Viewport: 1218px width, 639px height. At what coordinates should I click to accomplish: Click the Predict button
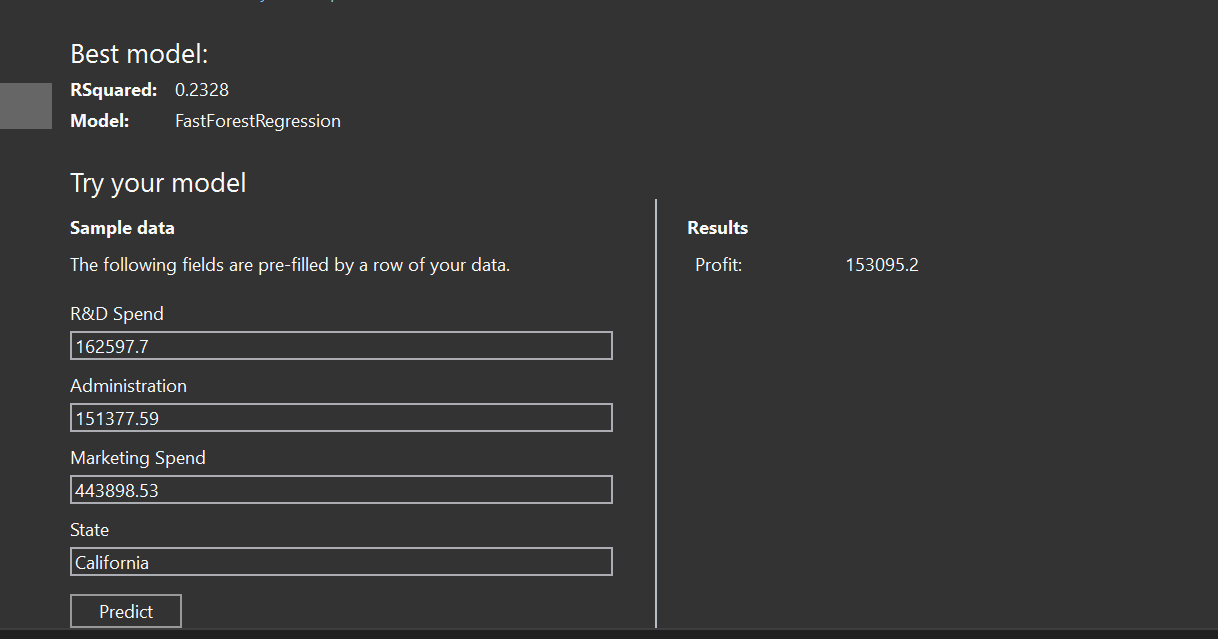(125, 610)
